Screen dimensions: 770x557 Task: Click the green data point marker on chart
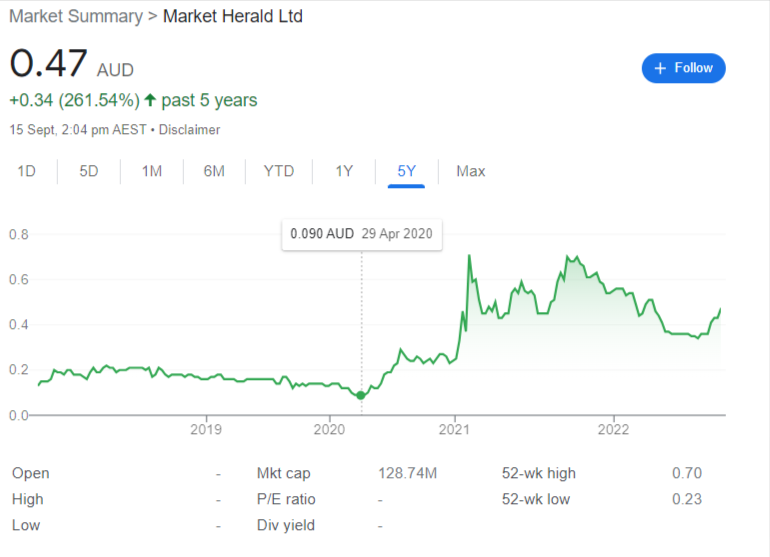(361, 395)
